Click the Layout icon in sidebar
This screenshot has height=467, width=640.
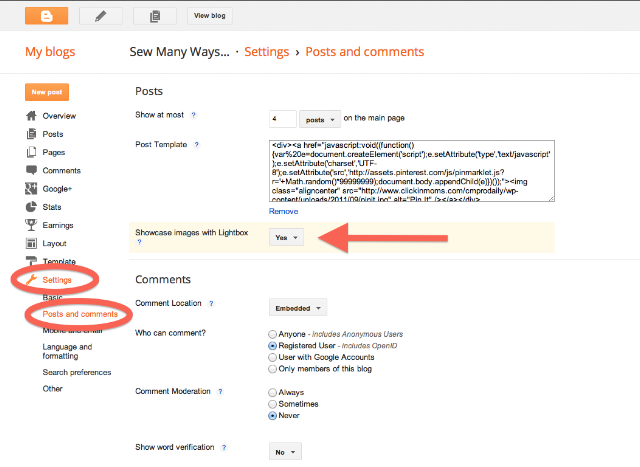pyautogui.click(x=31, y=243)
